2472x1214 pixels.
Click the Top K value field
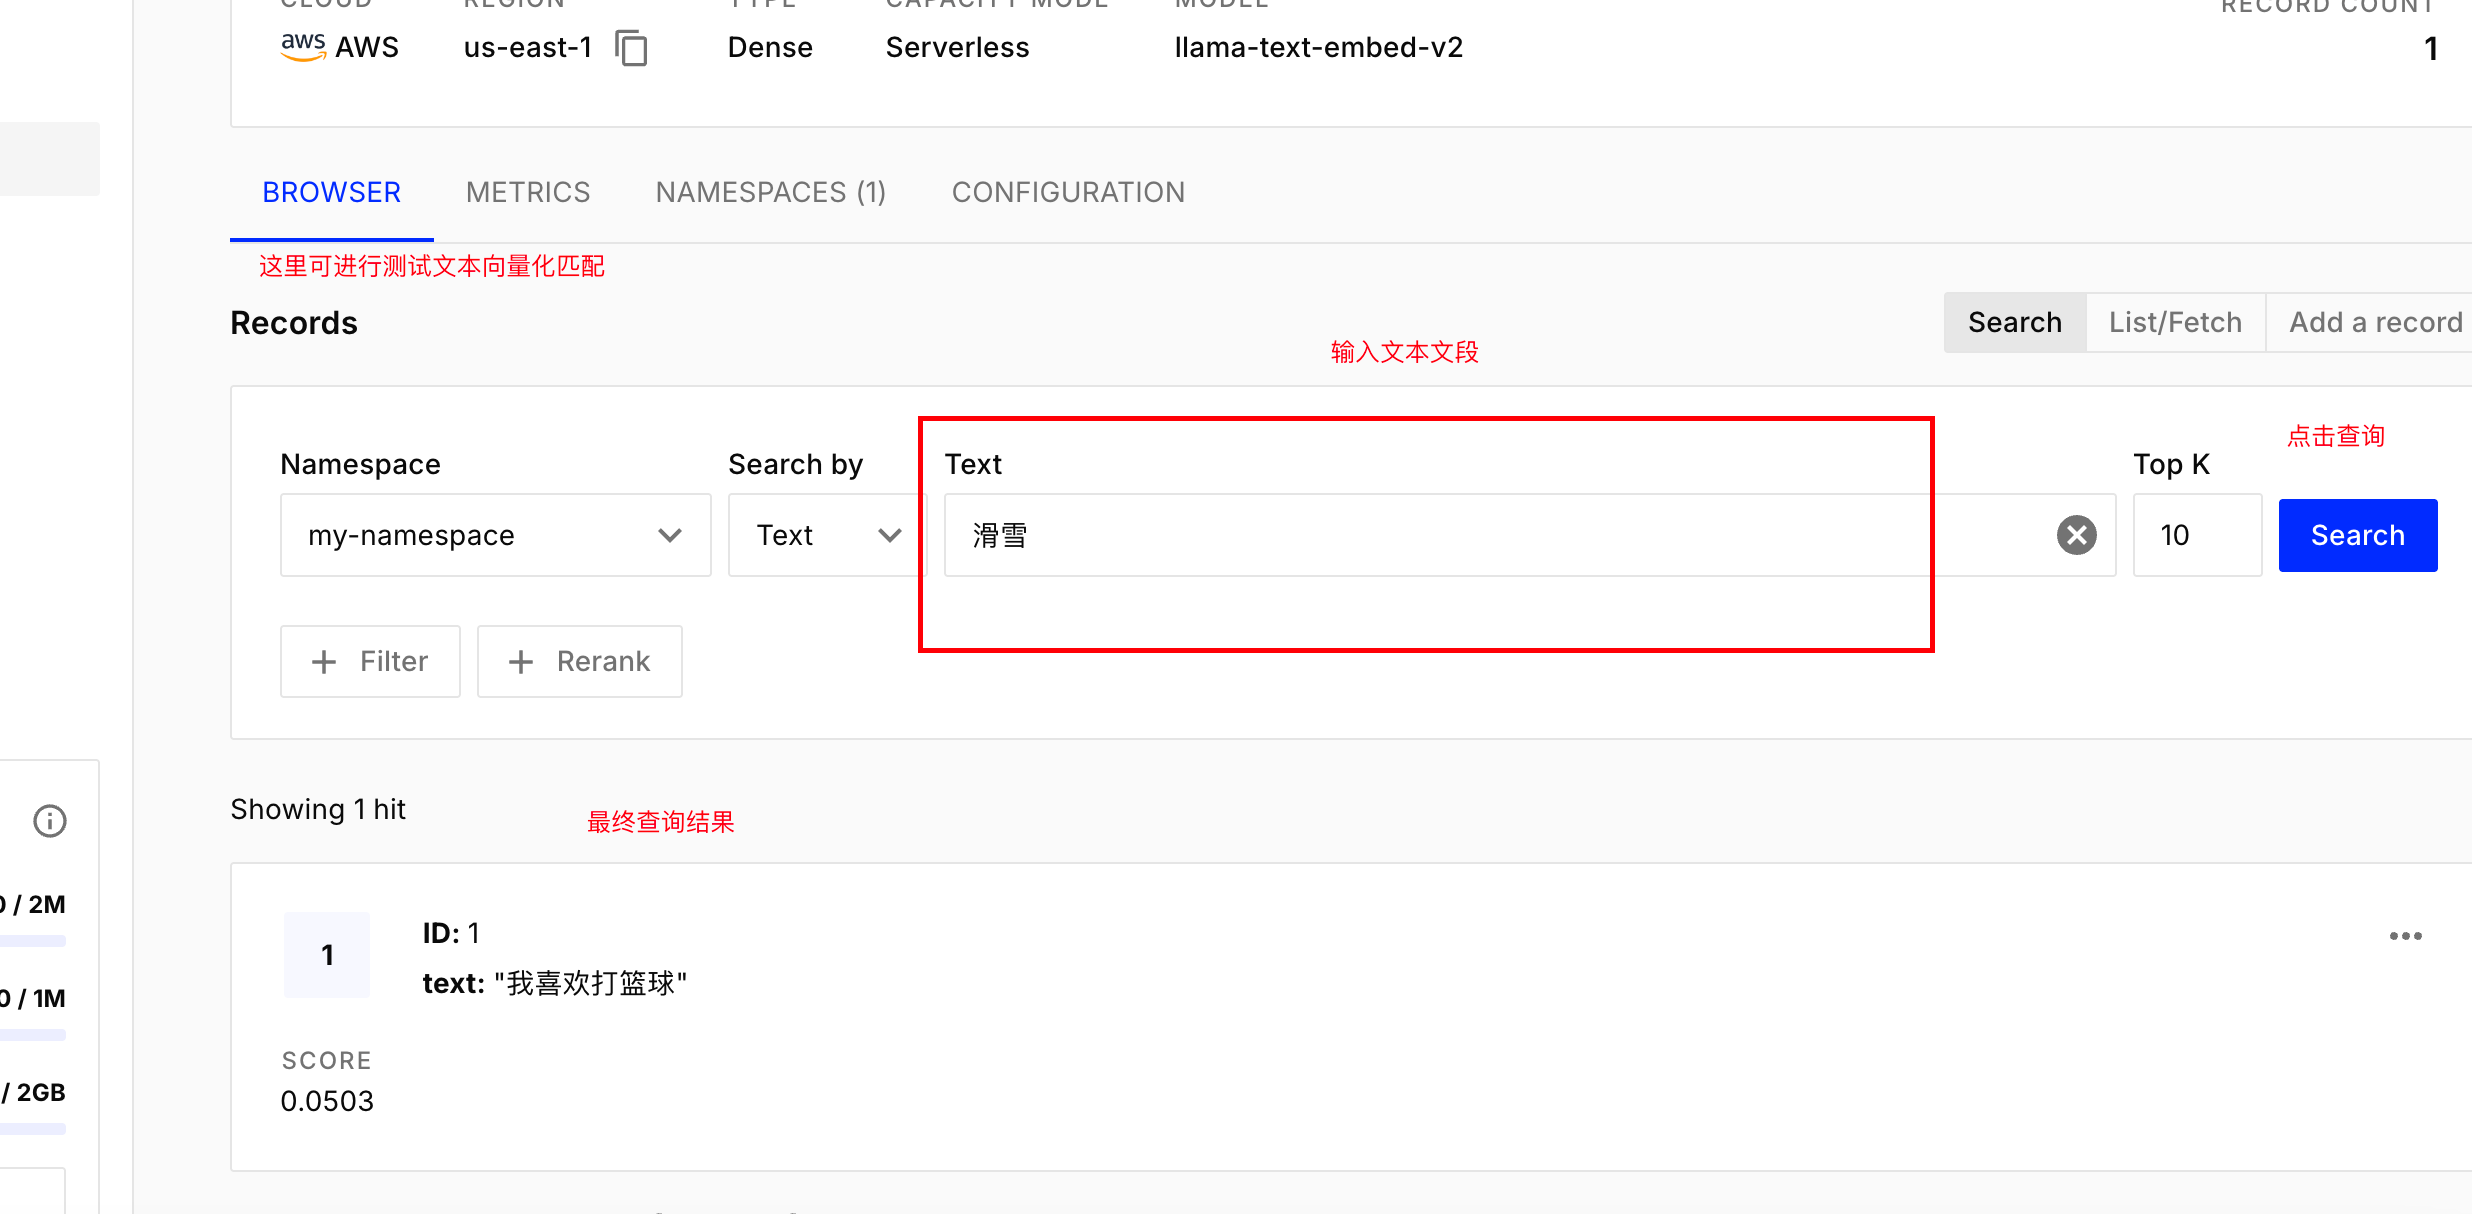click(2198, 535)
